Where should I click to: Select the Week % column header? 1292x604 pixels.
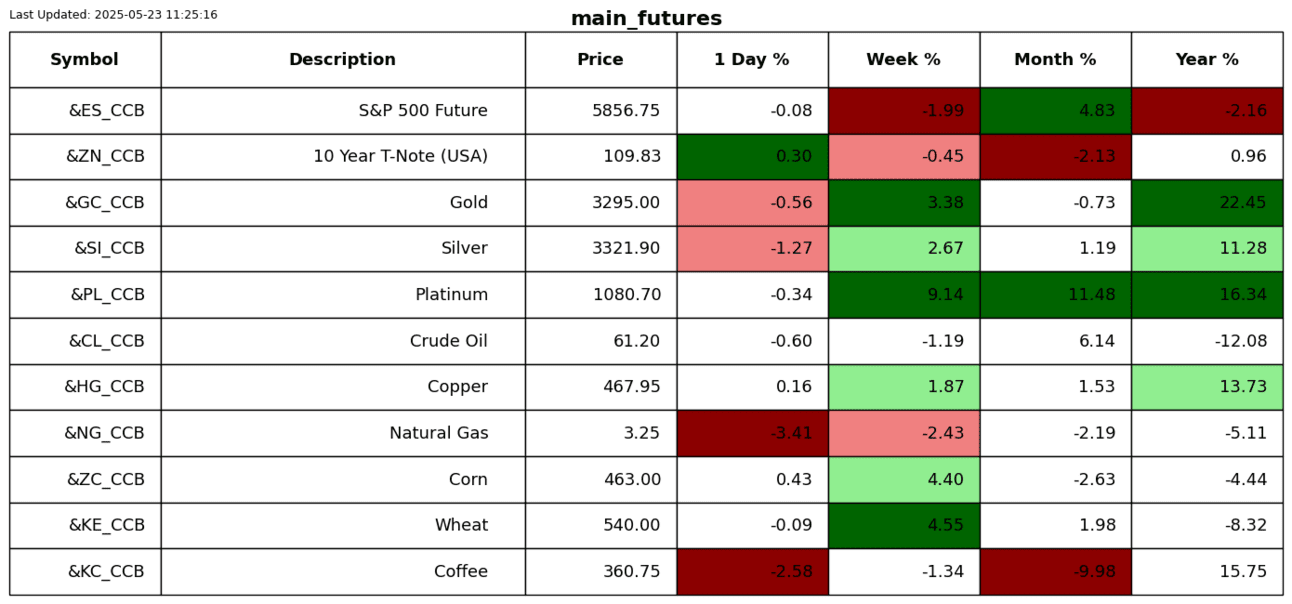tap(903, 60)
